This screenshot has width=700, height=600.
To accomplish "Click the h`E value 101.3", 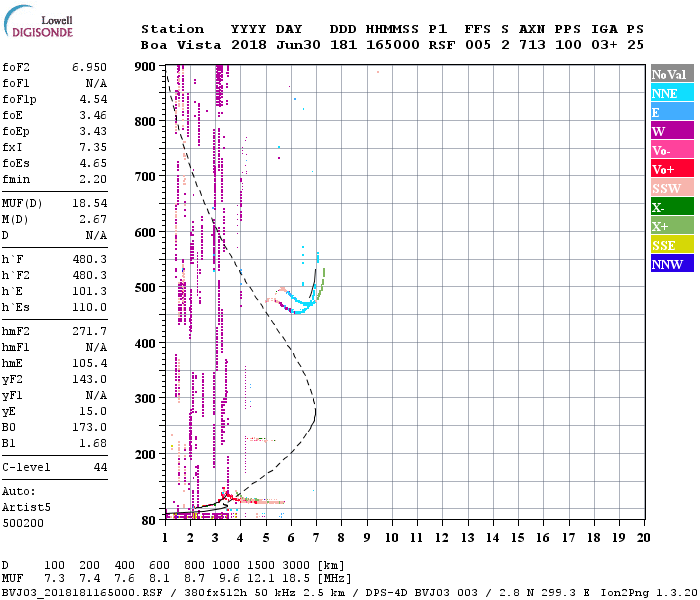I will point(89,292).
